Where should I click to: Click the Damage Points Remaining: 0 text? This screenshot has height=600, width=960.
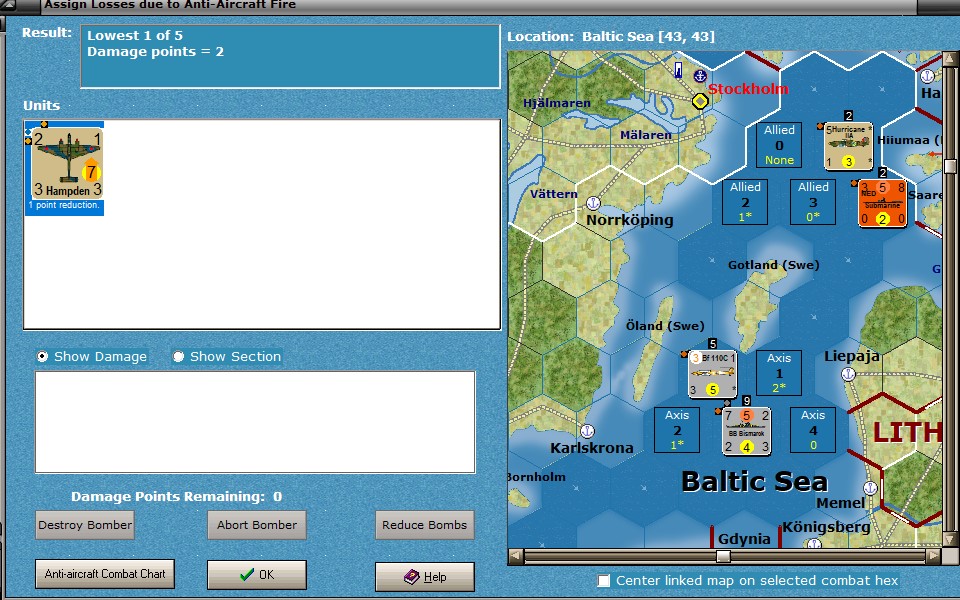176,497
